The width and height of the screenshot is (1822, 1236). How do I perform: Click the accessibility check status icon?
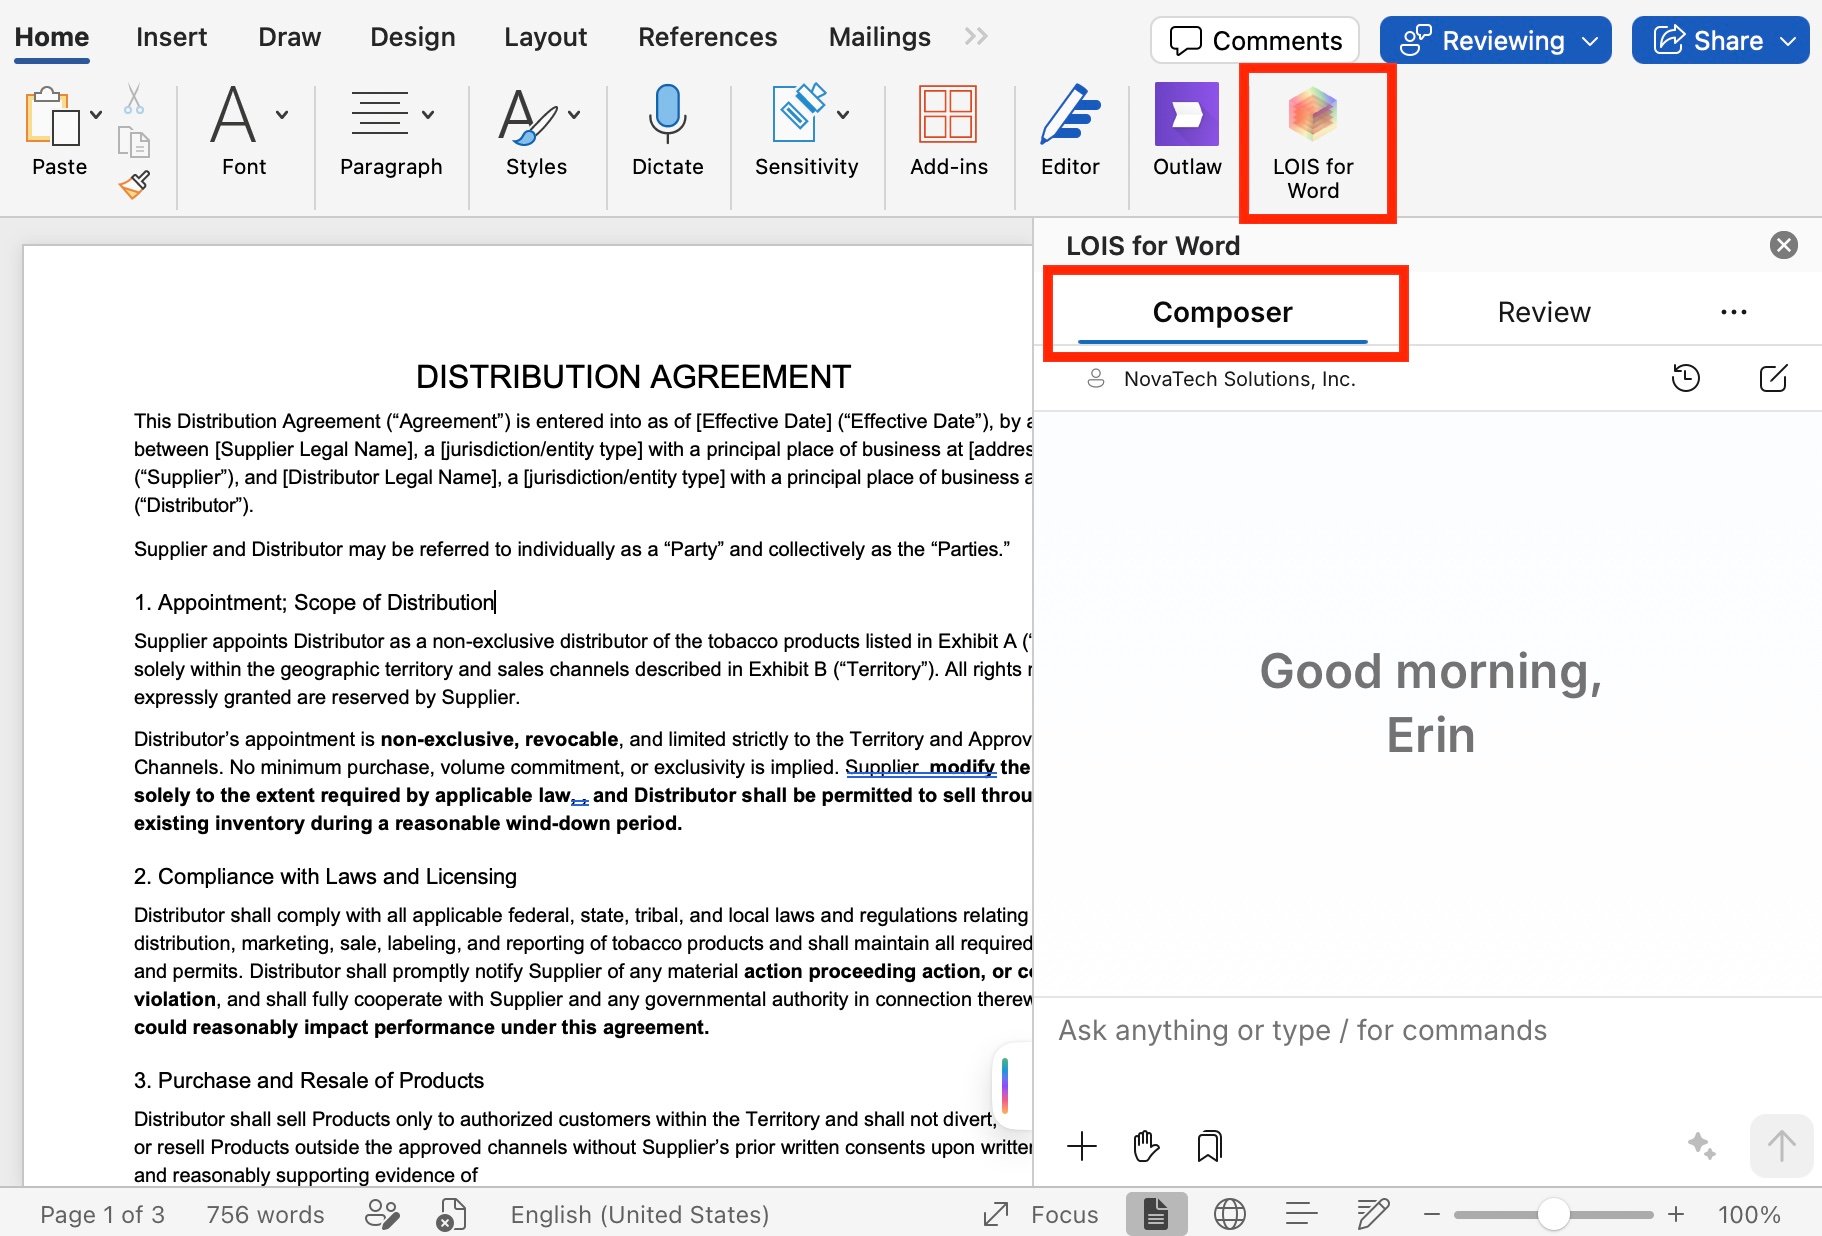452,1214
